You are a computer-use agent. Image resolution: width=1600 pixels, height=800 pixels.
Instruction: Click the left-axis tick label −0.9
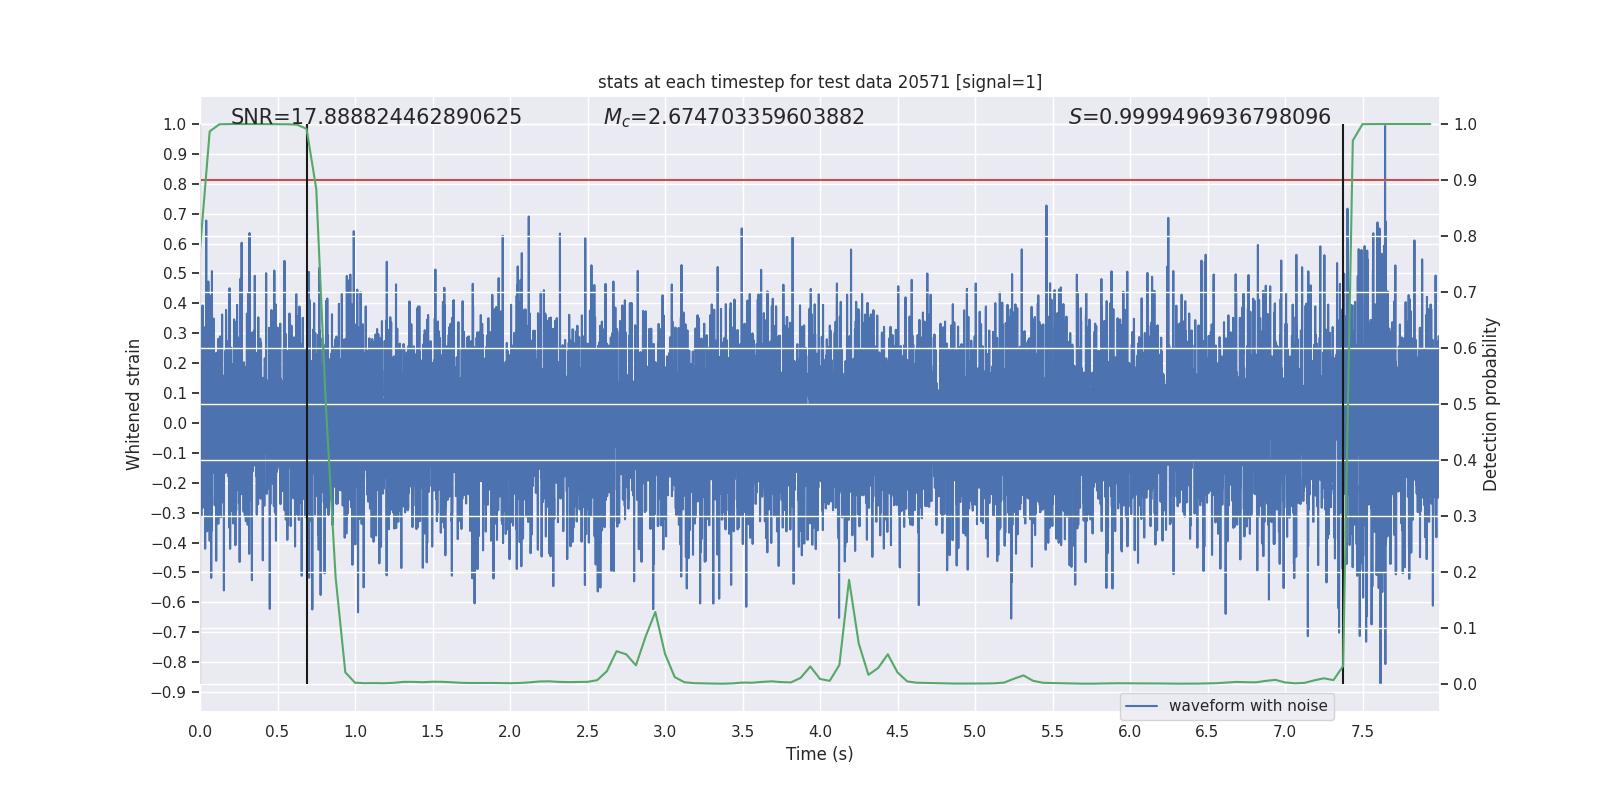coord(168,692)
